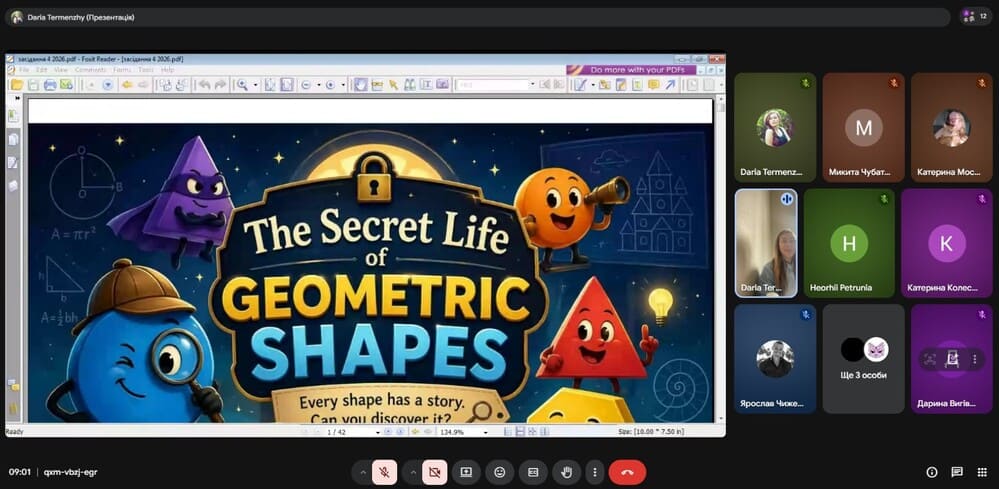Viewport: 999px width, 489px height.
Task: Toggle the Hand tool in Foxit toolbar
Action: (x=361, y=85)
